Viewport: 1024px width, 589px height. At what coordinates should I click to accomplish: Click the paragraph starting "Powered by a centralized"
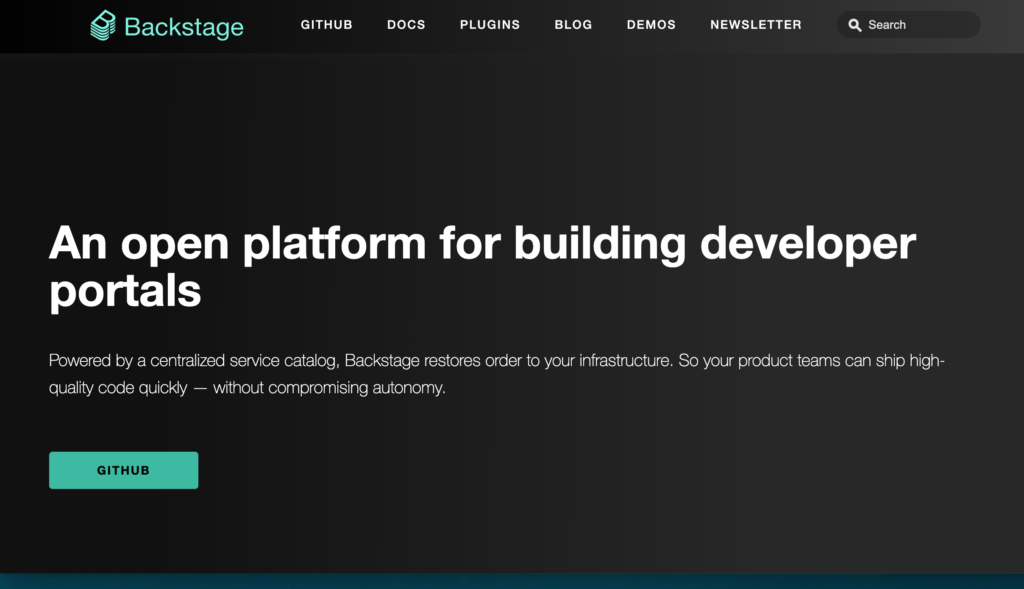(496, 374)
